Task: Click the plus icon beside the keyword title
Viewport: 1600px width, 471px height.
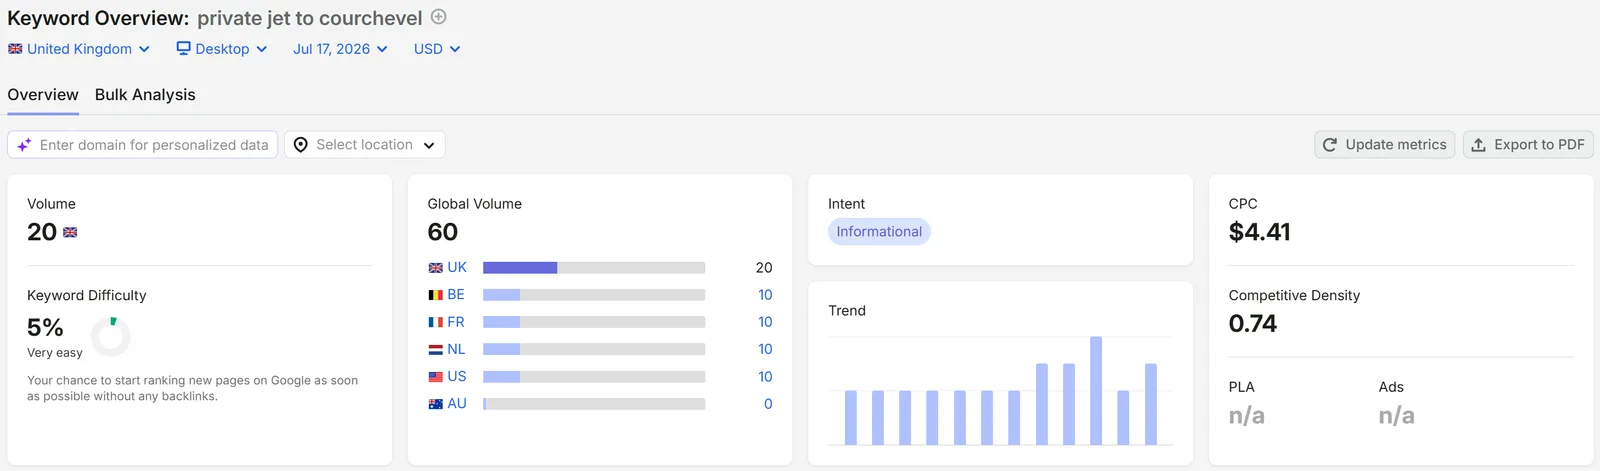Action: tap(438, 17)
